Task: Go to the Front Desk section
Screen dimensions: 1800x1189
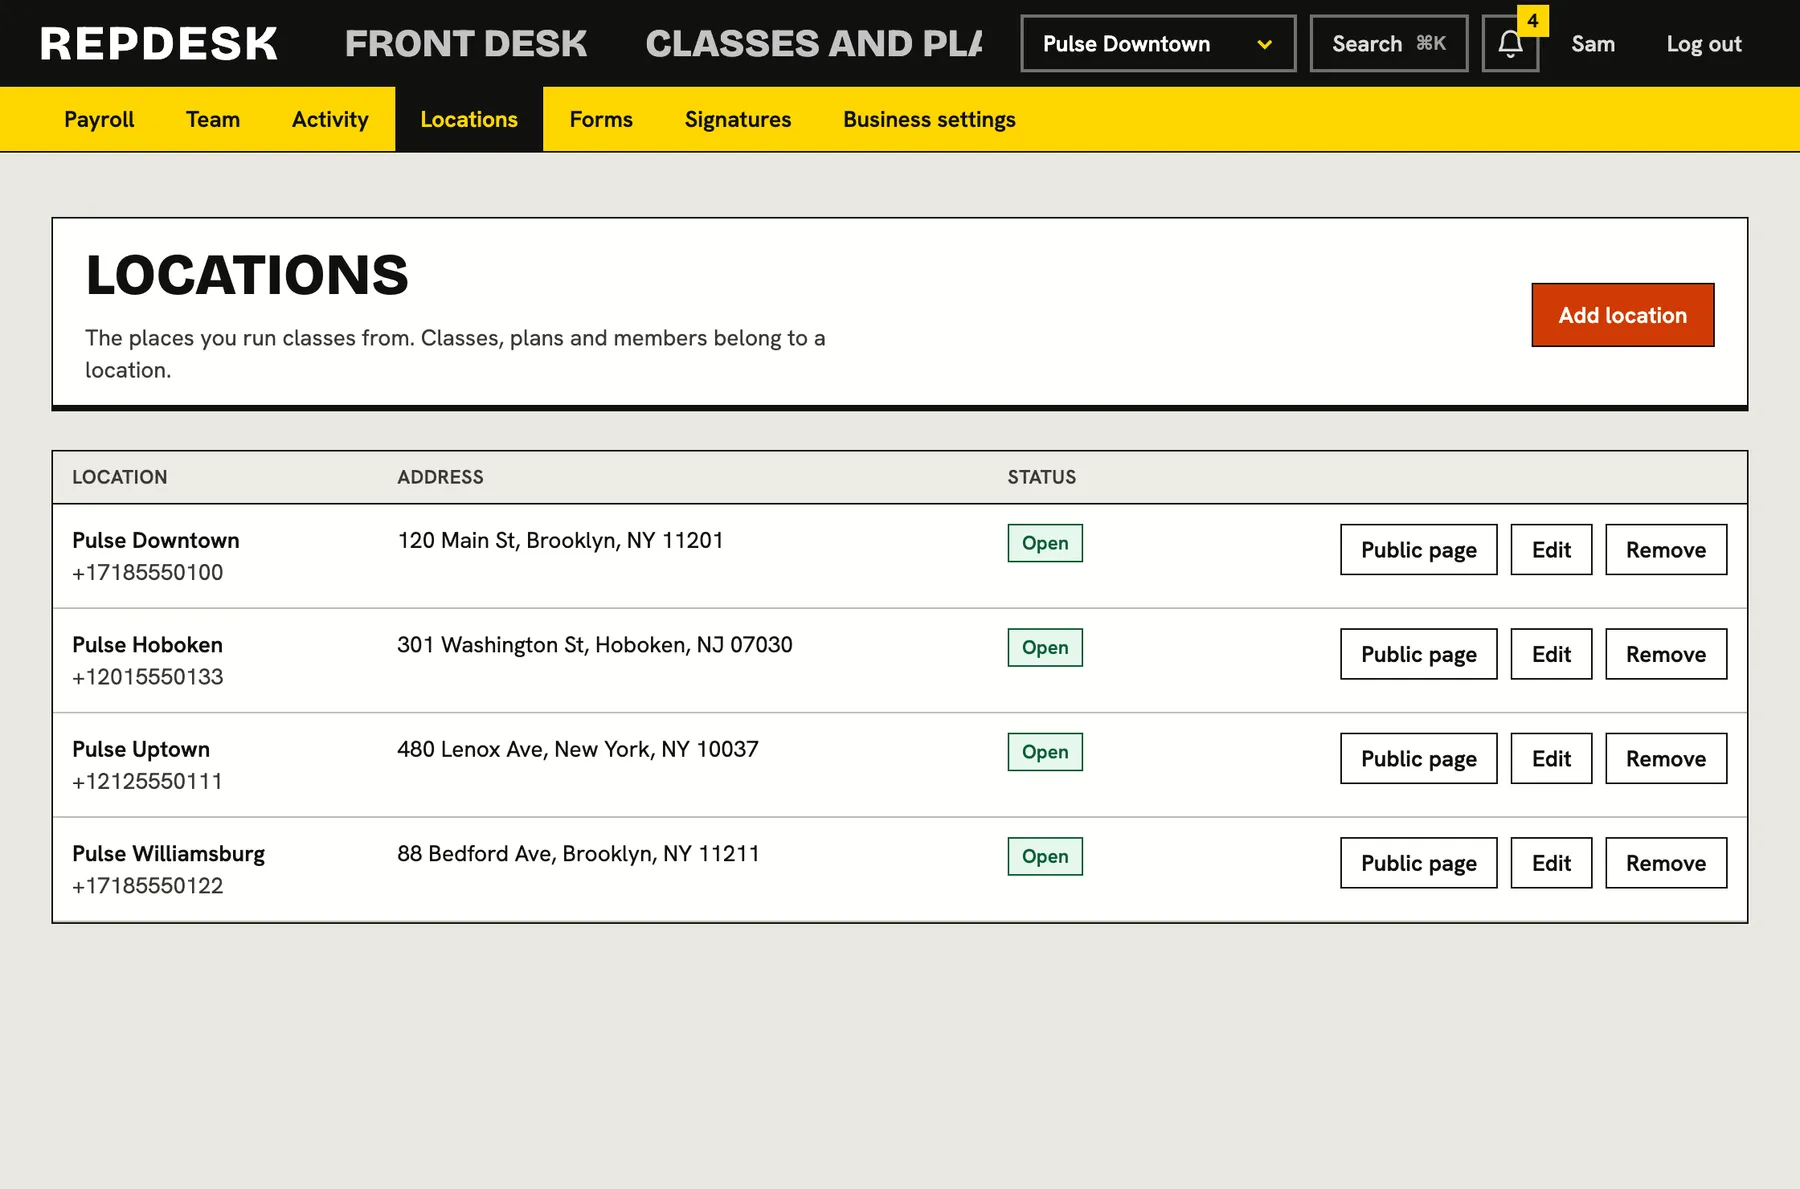Action: [x=466, y=44]
